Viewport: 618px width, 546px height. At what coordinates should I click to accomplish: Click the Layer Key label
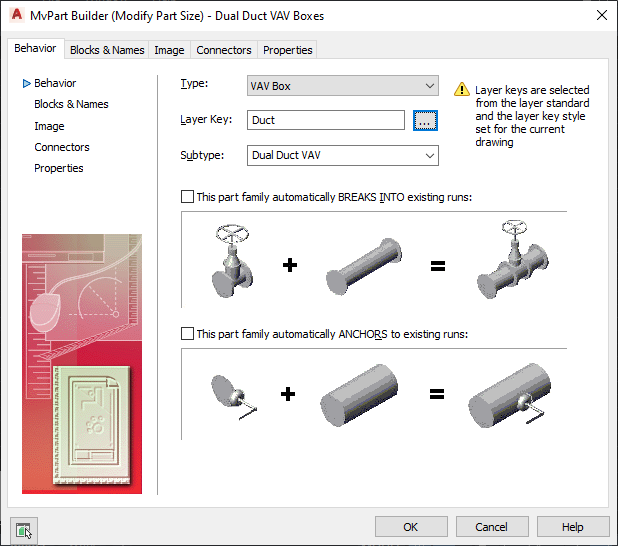coord(206,119)
